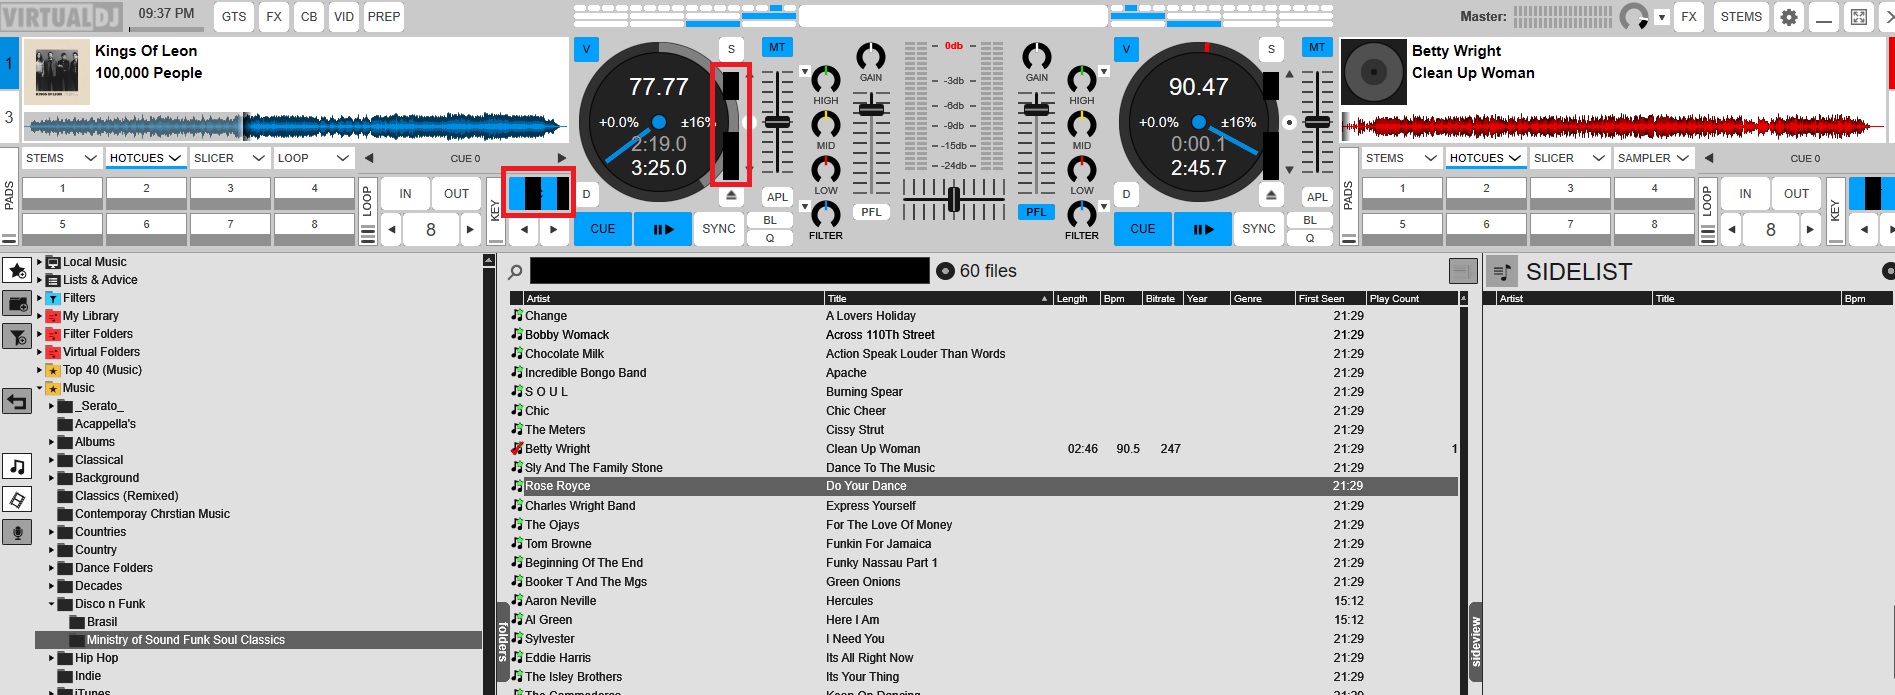Click the file count options circle icon
The image size is (1895, 695).
945,271
